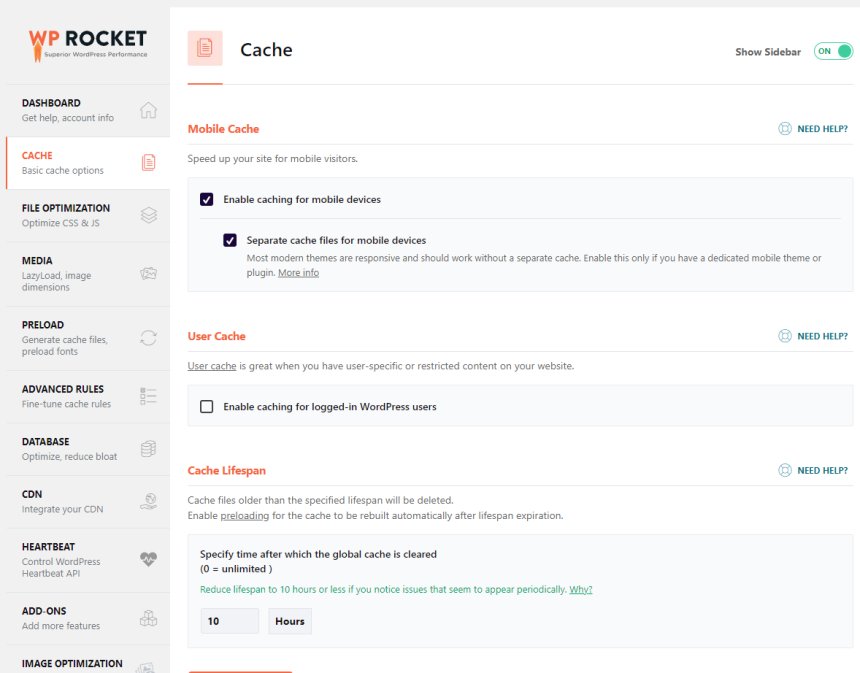Open the Hours lifespan unit selector
The width and height of the screenshot is (860, 673).
click(290, 621)
